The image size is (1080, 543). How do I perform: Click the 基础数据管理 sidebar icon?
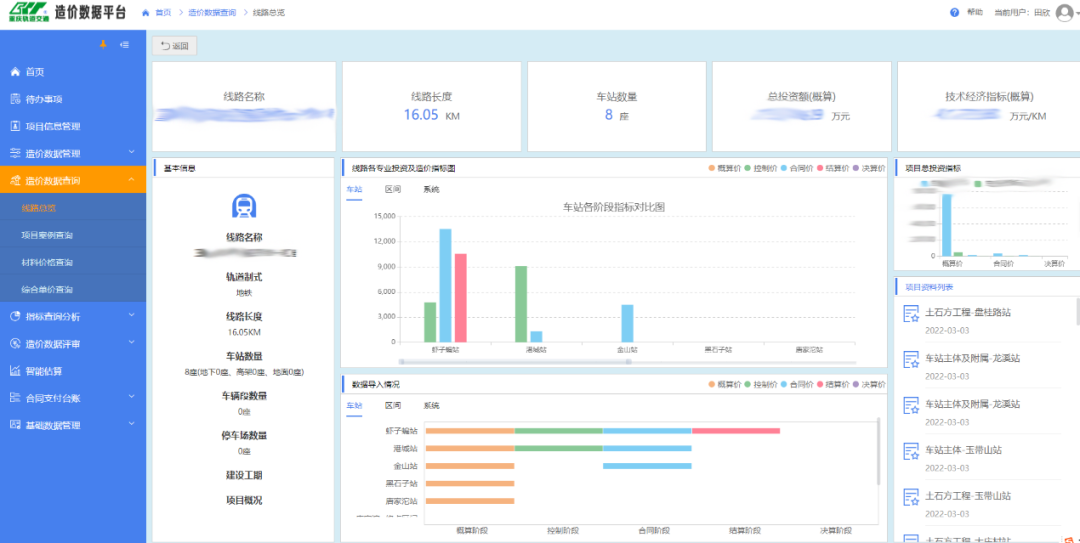15,424
